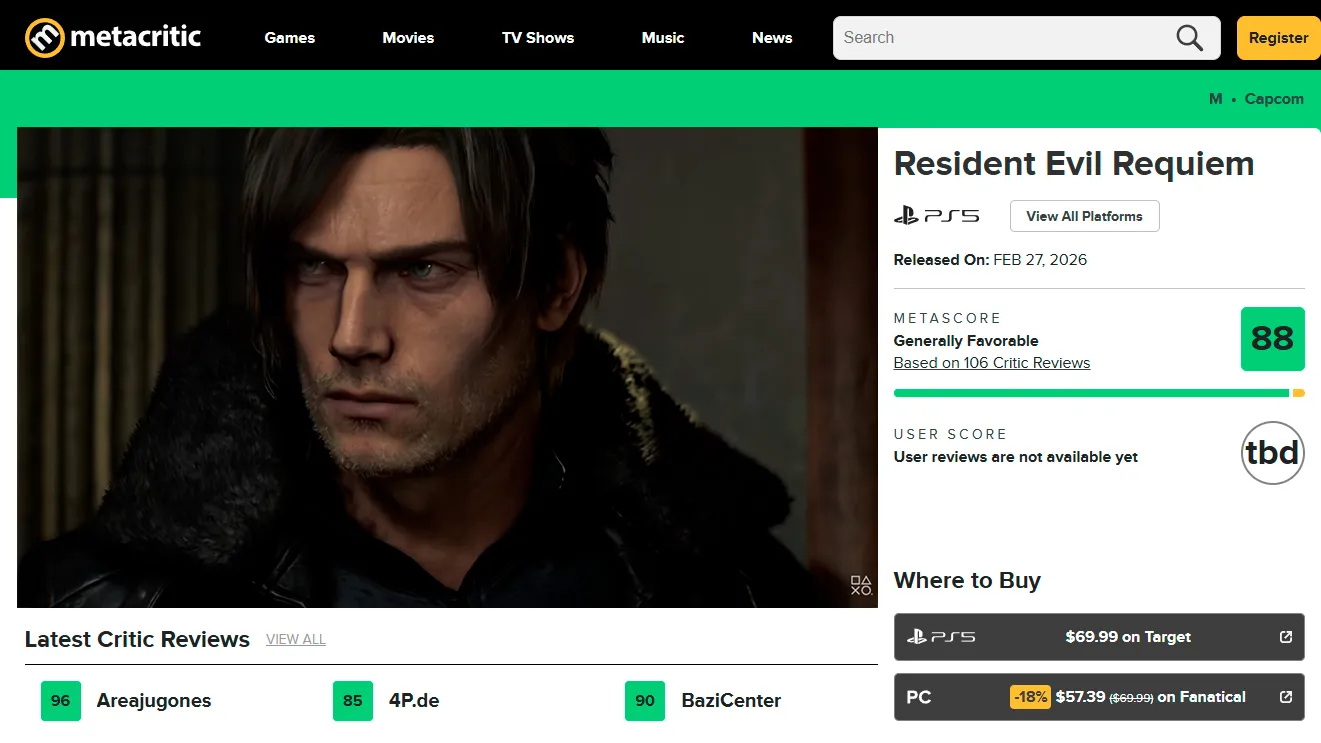Click the tbd user score circle
Screen dimensions: 1321x743
pyautogui.click(x=1273, y=453)
